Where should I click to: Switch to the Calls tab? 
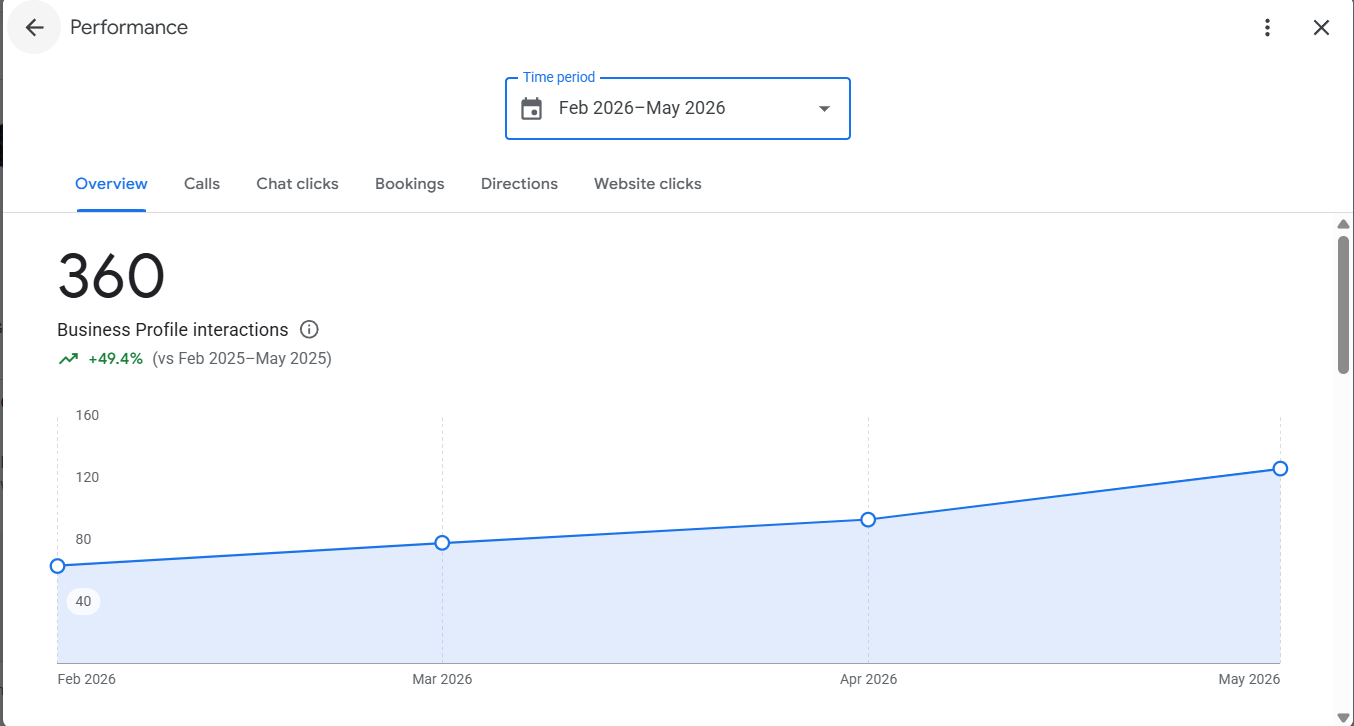click(x=202, y=184)
